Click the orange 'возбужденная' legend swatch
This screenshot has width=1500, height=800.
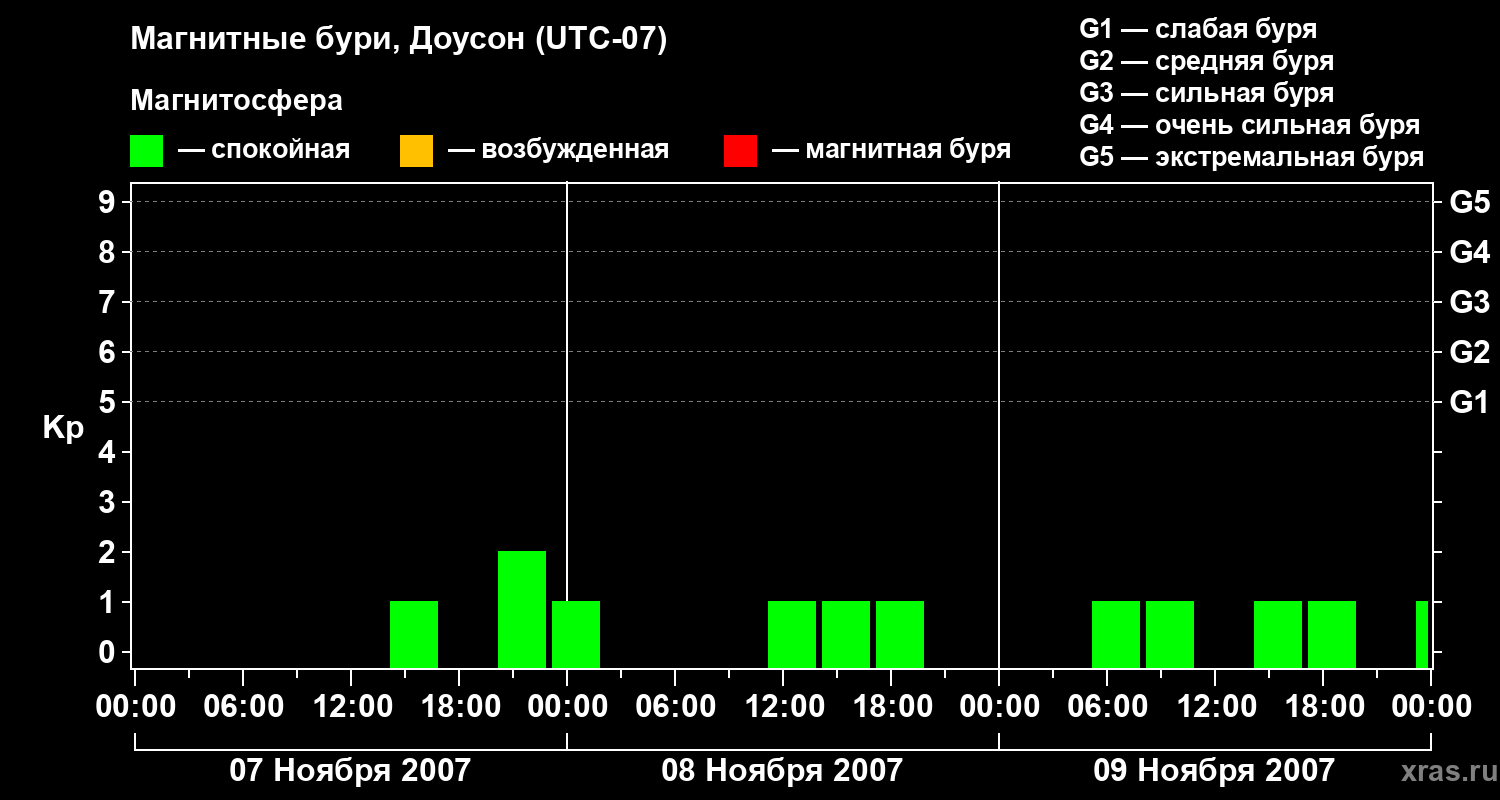(416, 151)
